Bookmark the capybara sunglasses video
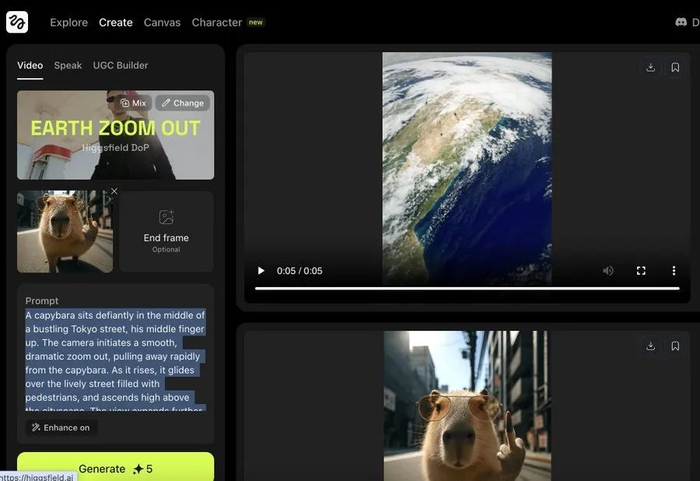The image size is (700, 481). 675,346
